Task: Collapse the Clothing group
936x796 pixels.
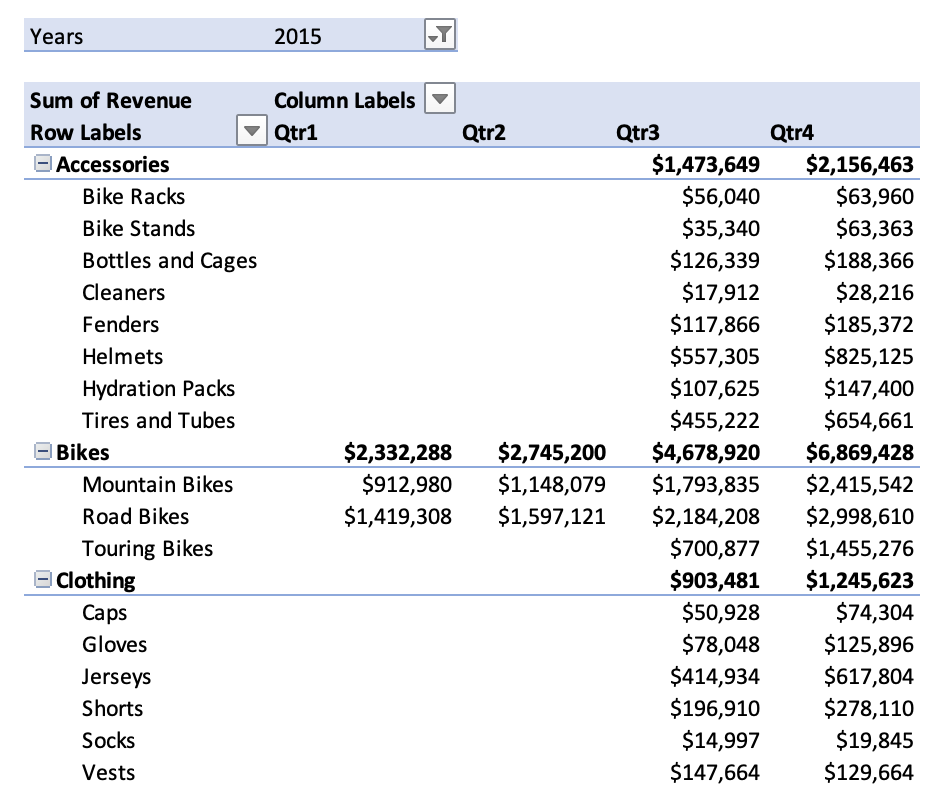Action: point(42,579)
